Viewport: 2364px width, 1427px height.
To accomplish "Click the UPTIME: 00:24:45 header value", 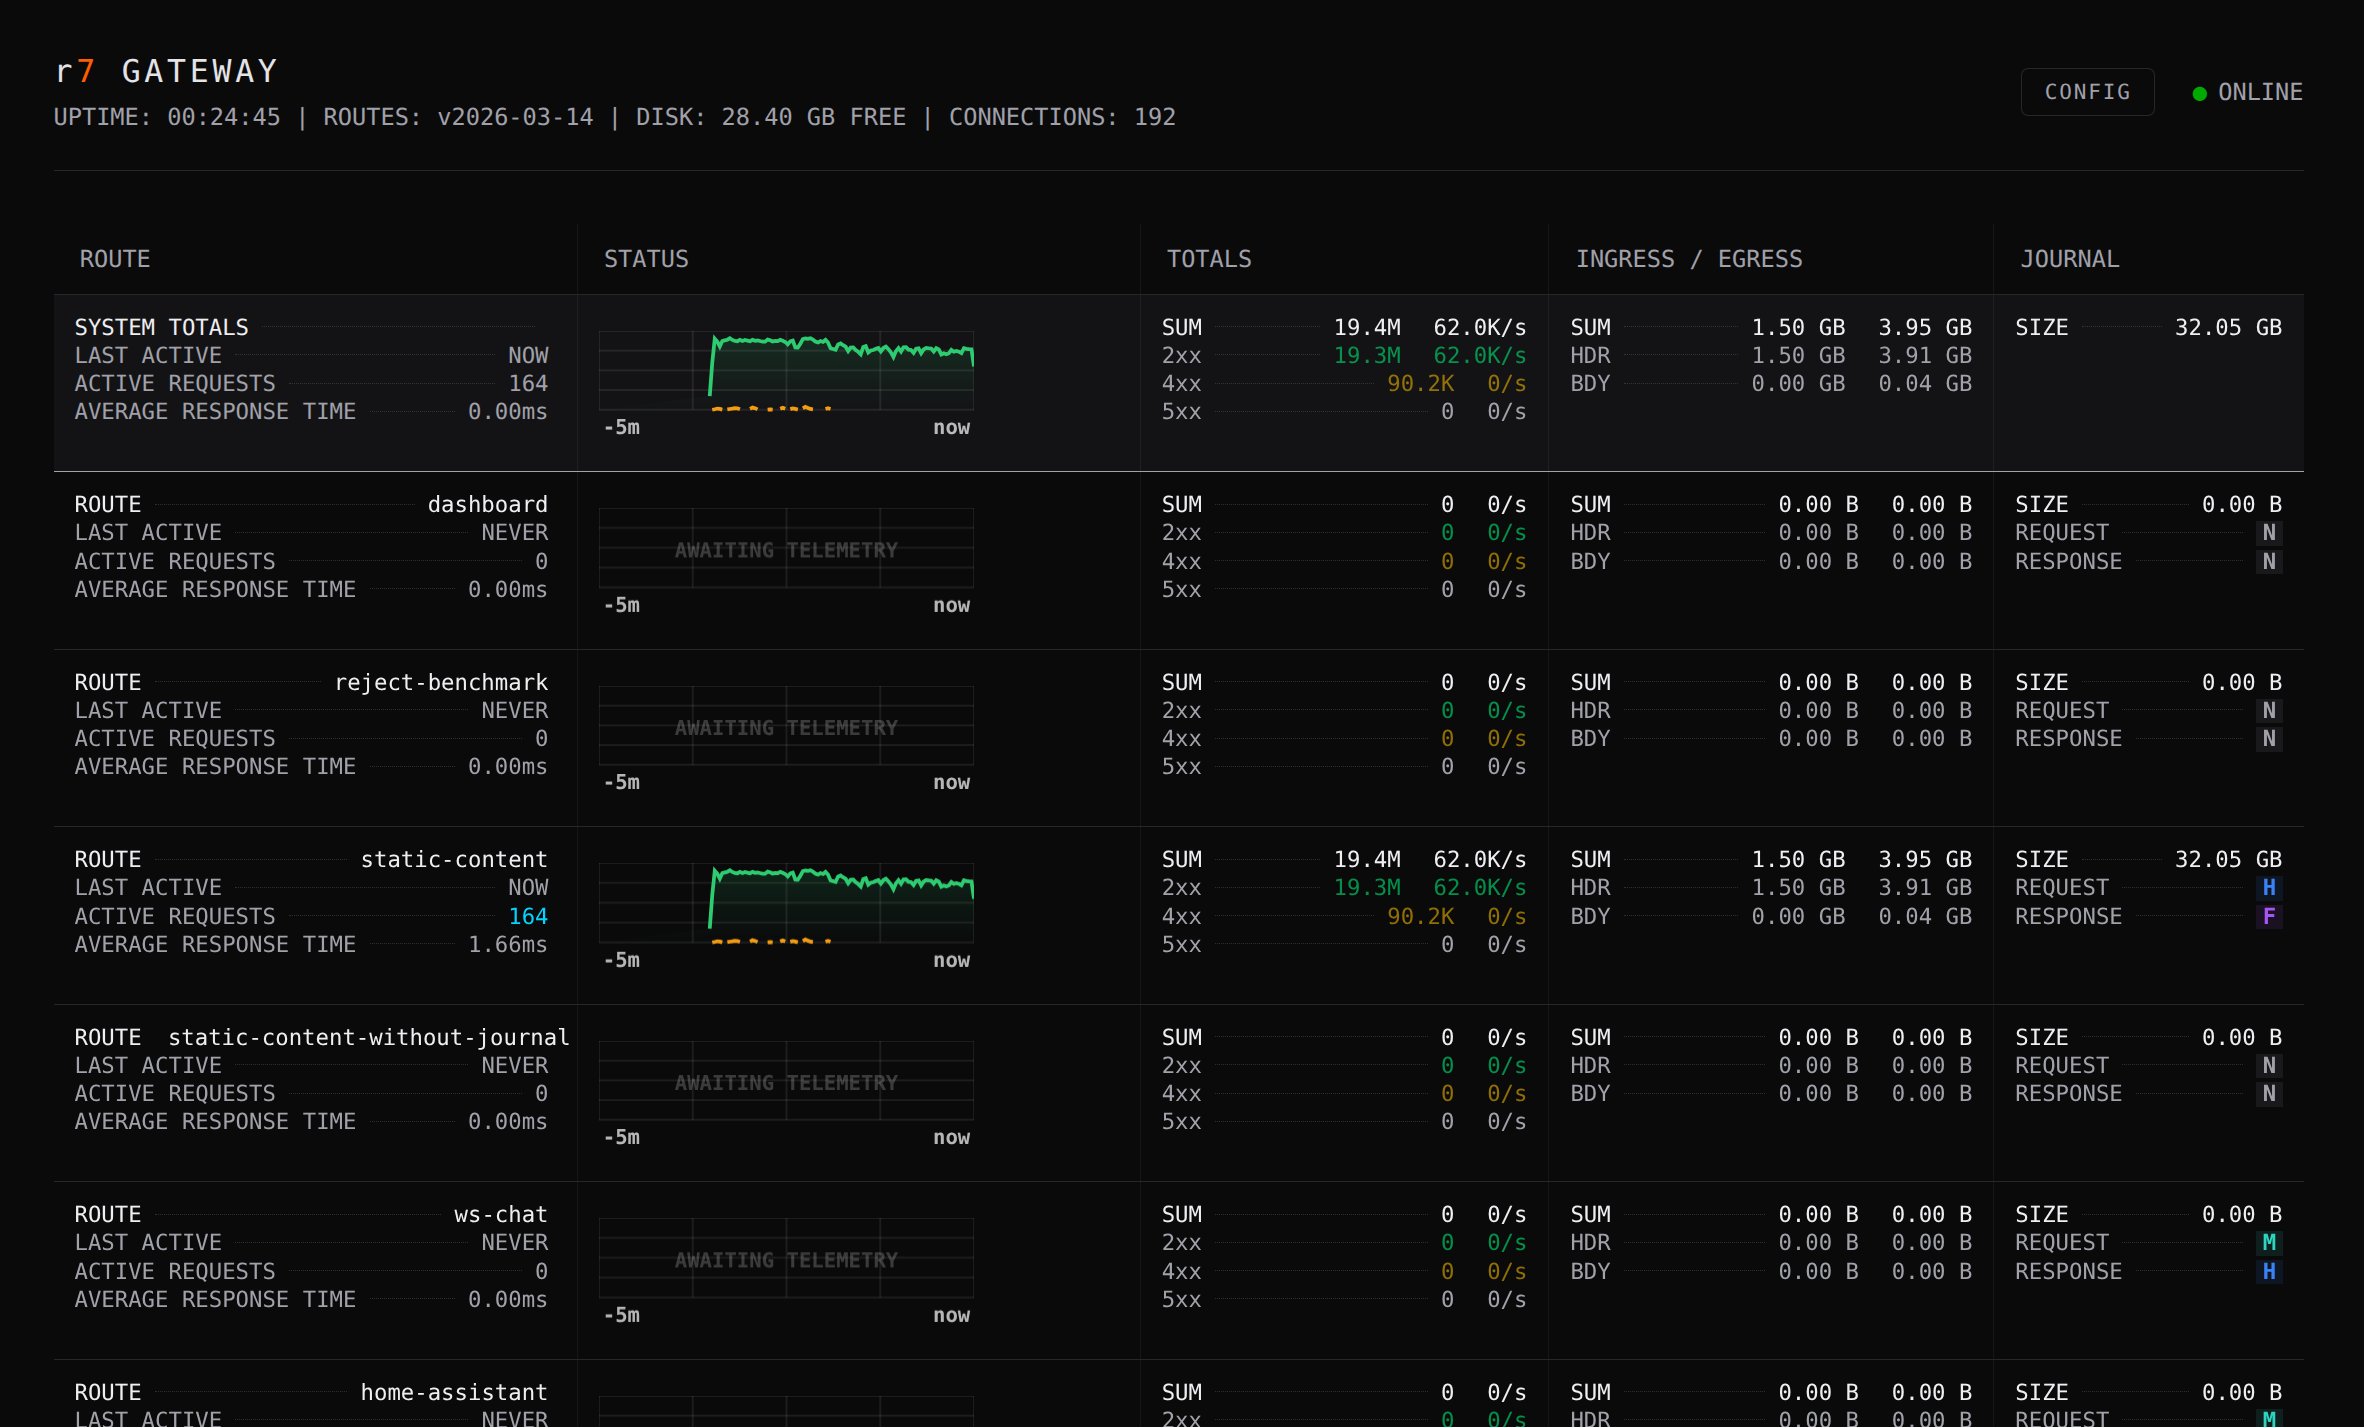I will point(167,117).
